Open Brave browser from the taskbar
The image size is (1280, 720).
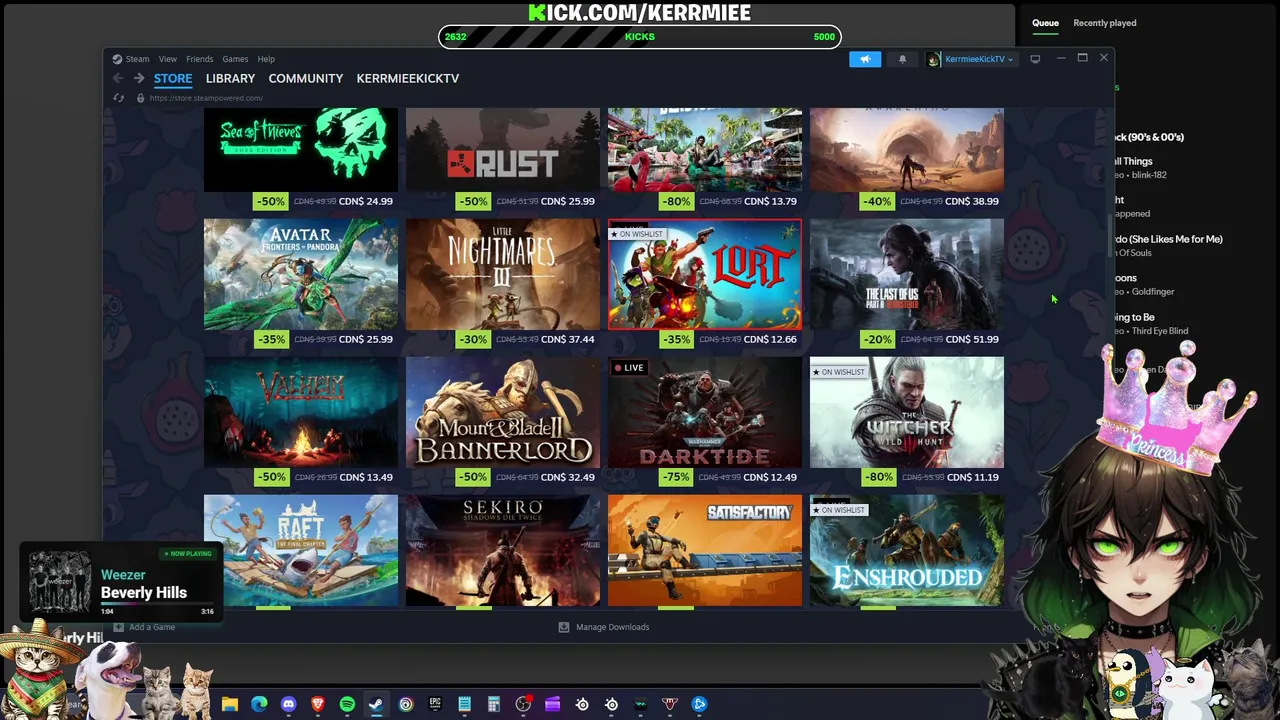pos(318,704)
